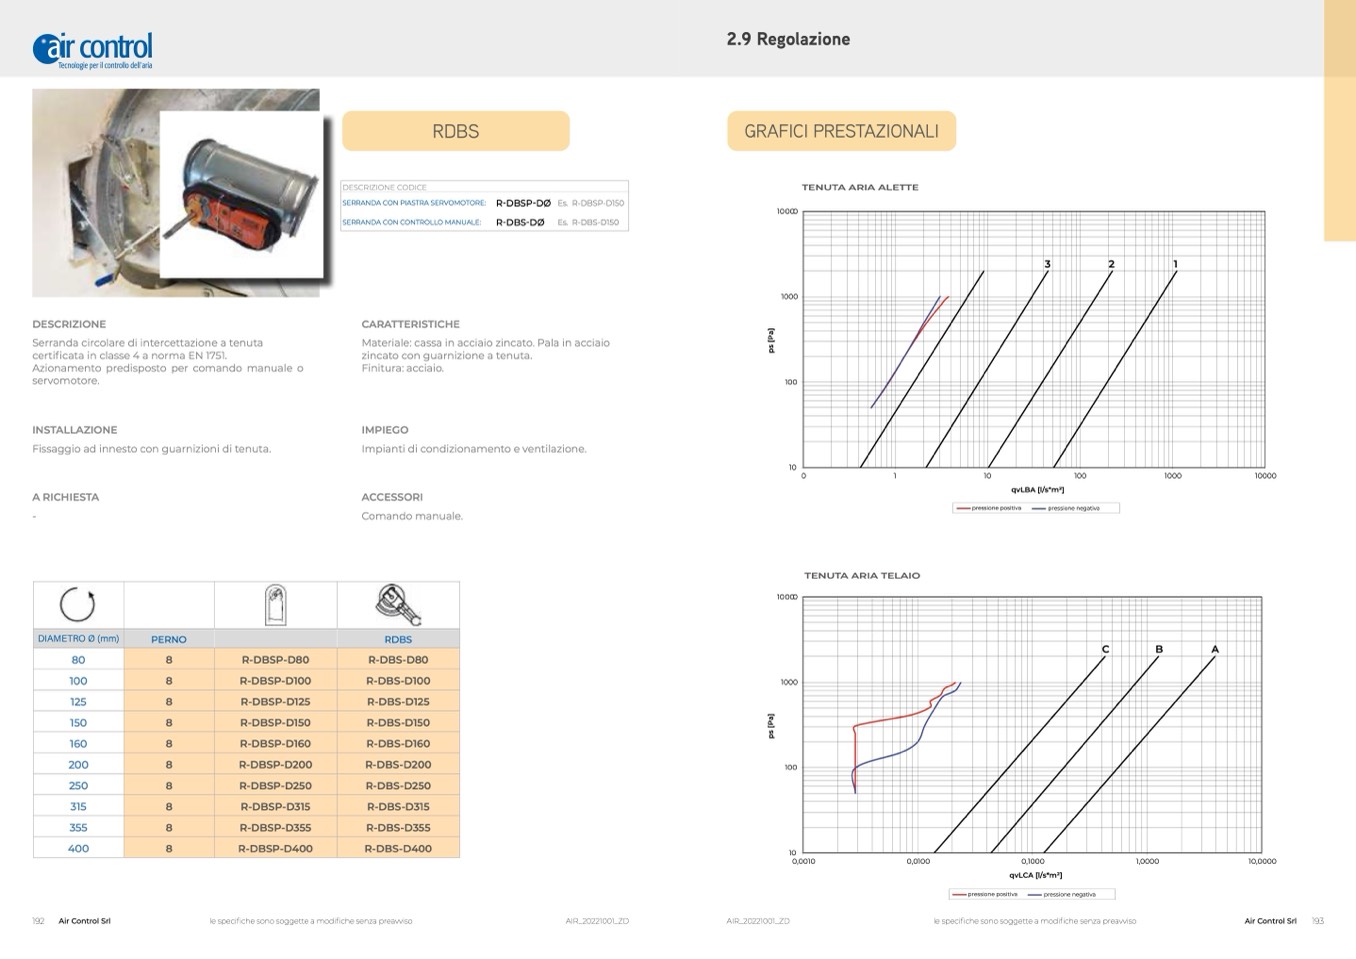Viewport: 1356px width, 959px height.
Task: Click the RDBS title banner
Action: click(455, 131)
